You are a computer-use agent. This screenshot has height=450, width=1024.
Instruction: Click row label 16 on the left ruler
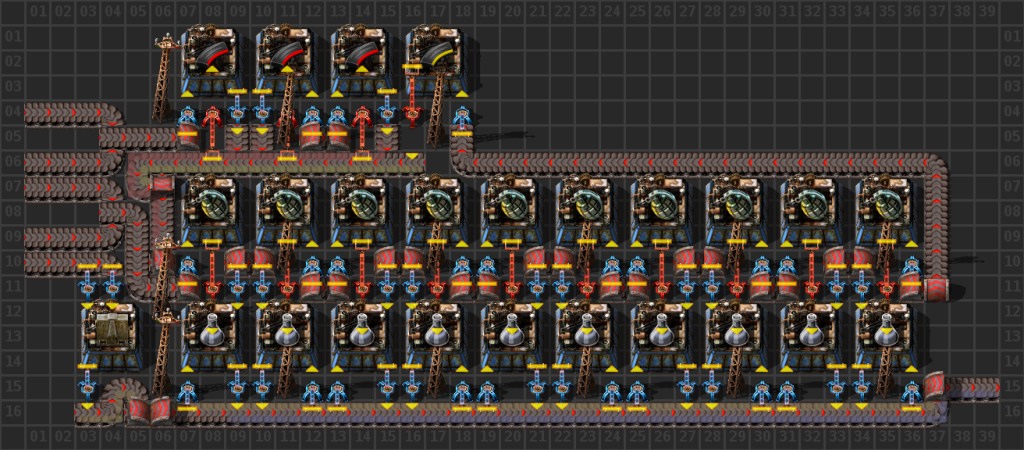point(12,412)
